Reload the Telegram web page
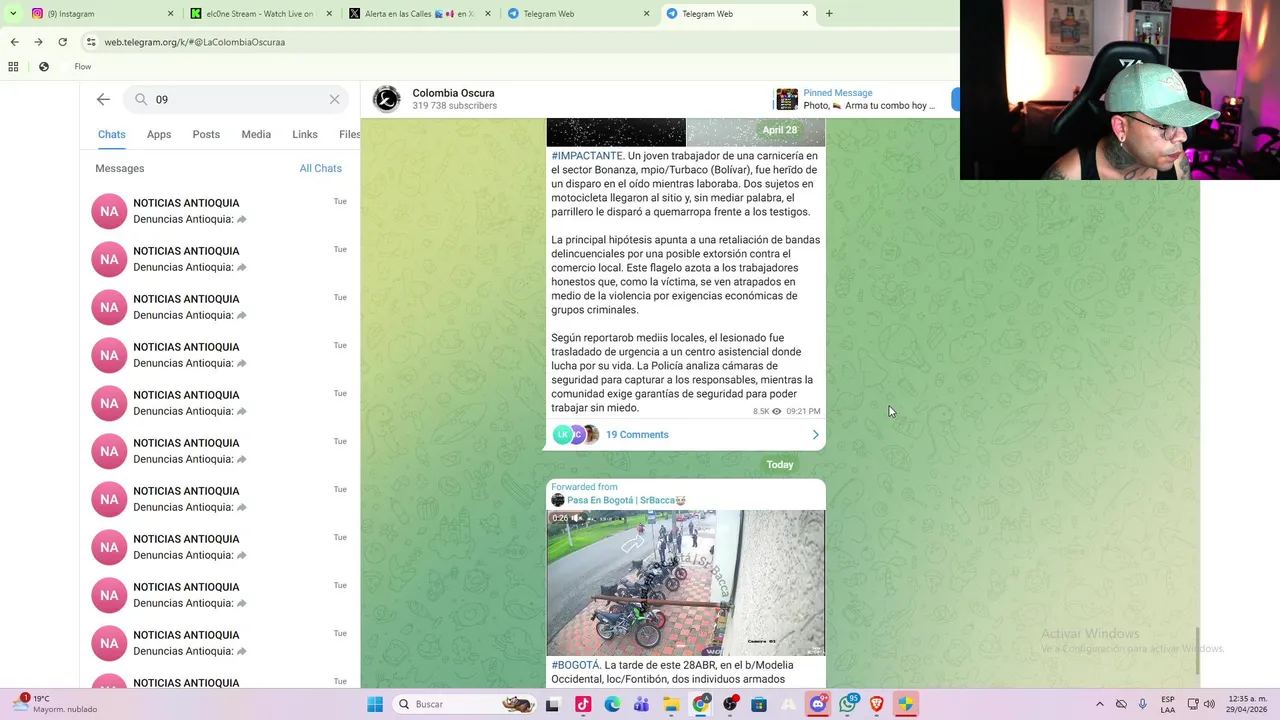The width and height of the screenshot is (1280, 720). click(62, 42)
